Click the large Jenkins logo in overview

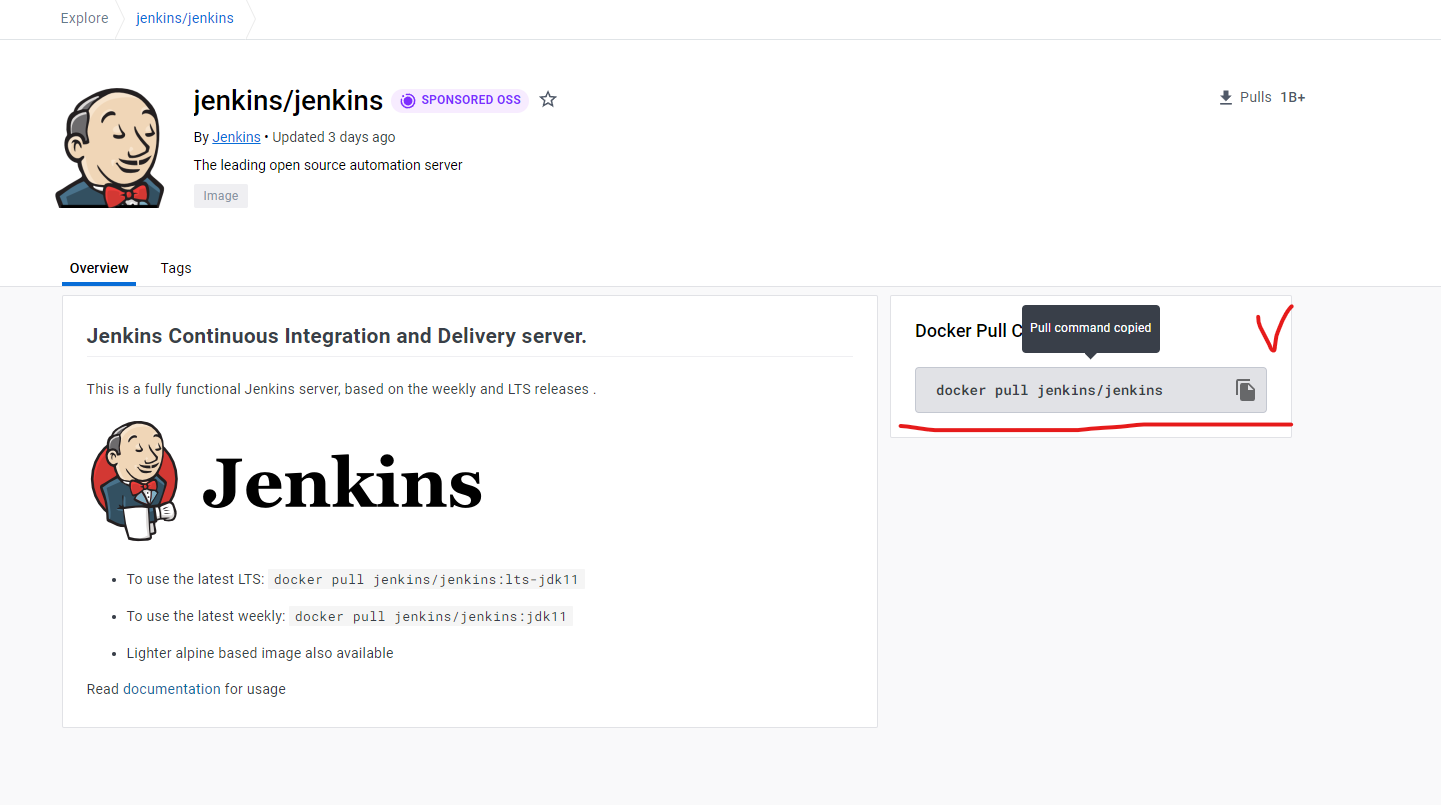pos(286,481)
